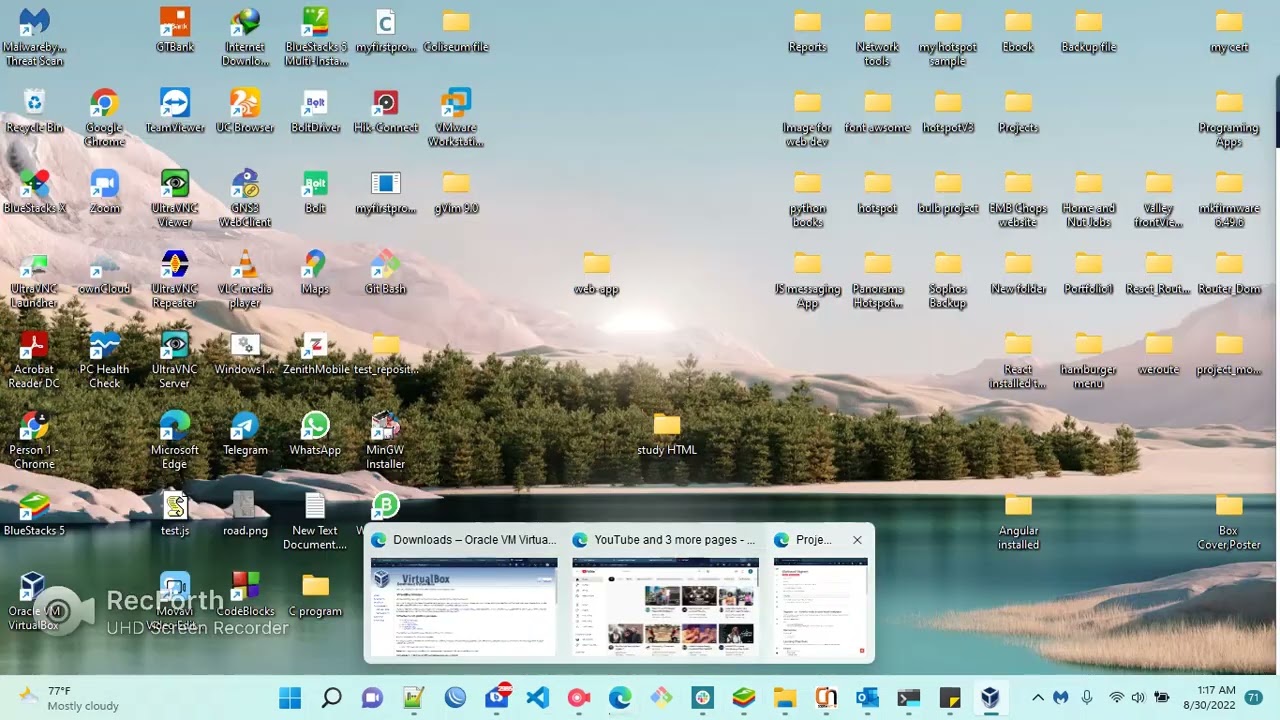Viewport: 1280px width, 720px height.
Task: Select the UltraVNC Viewer desktop icon
Action: (175, 199)
